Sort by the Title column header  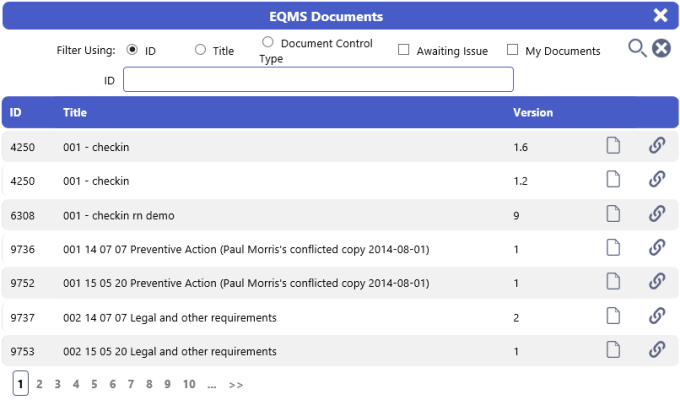[75, 112]
